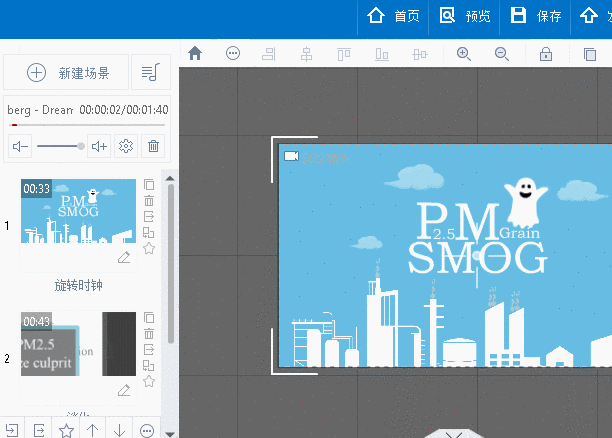Image resolution: width=612 pixels, height=438 pixels.
Task: Open background music settings gear
Action: point(126,147)
